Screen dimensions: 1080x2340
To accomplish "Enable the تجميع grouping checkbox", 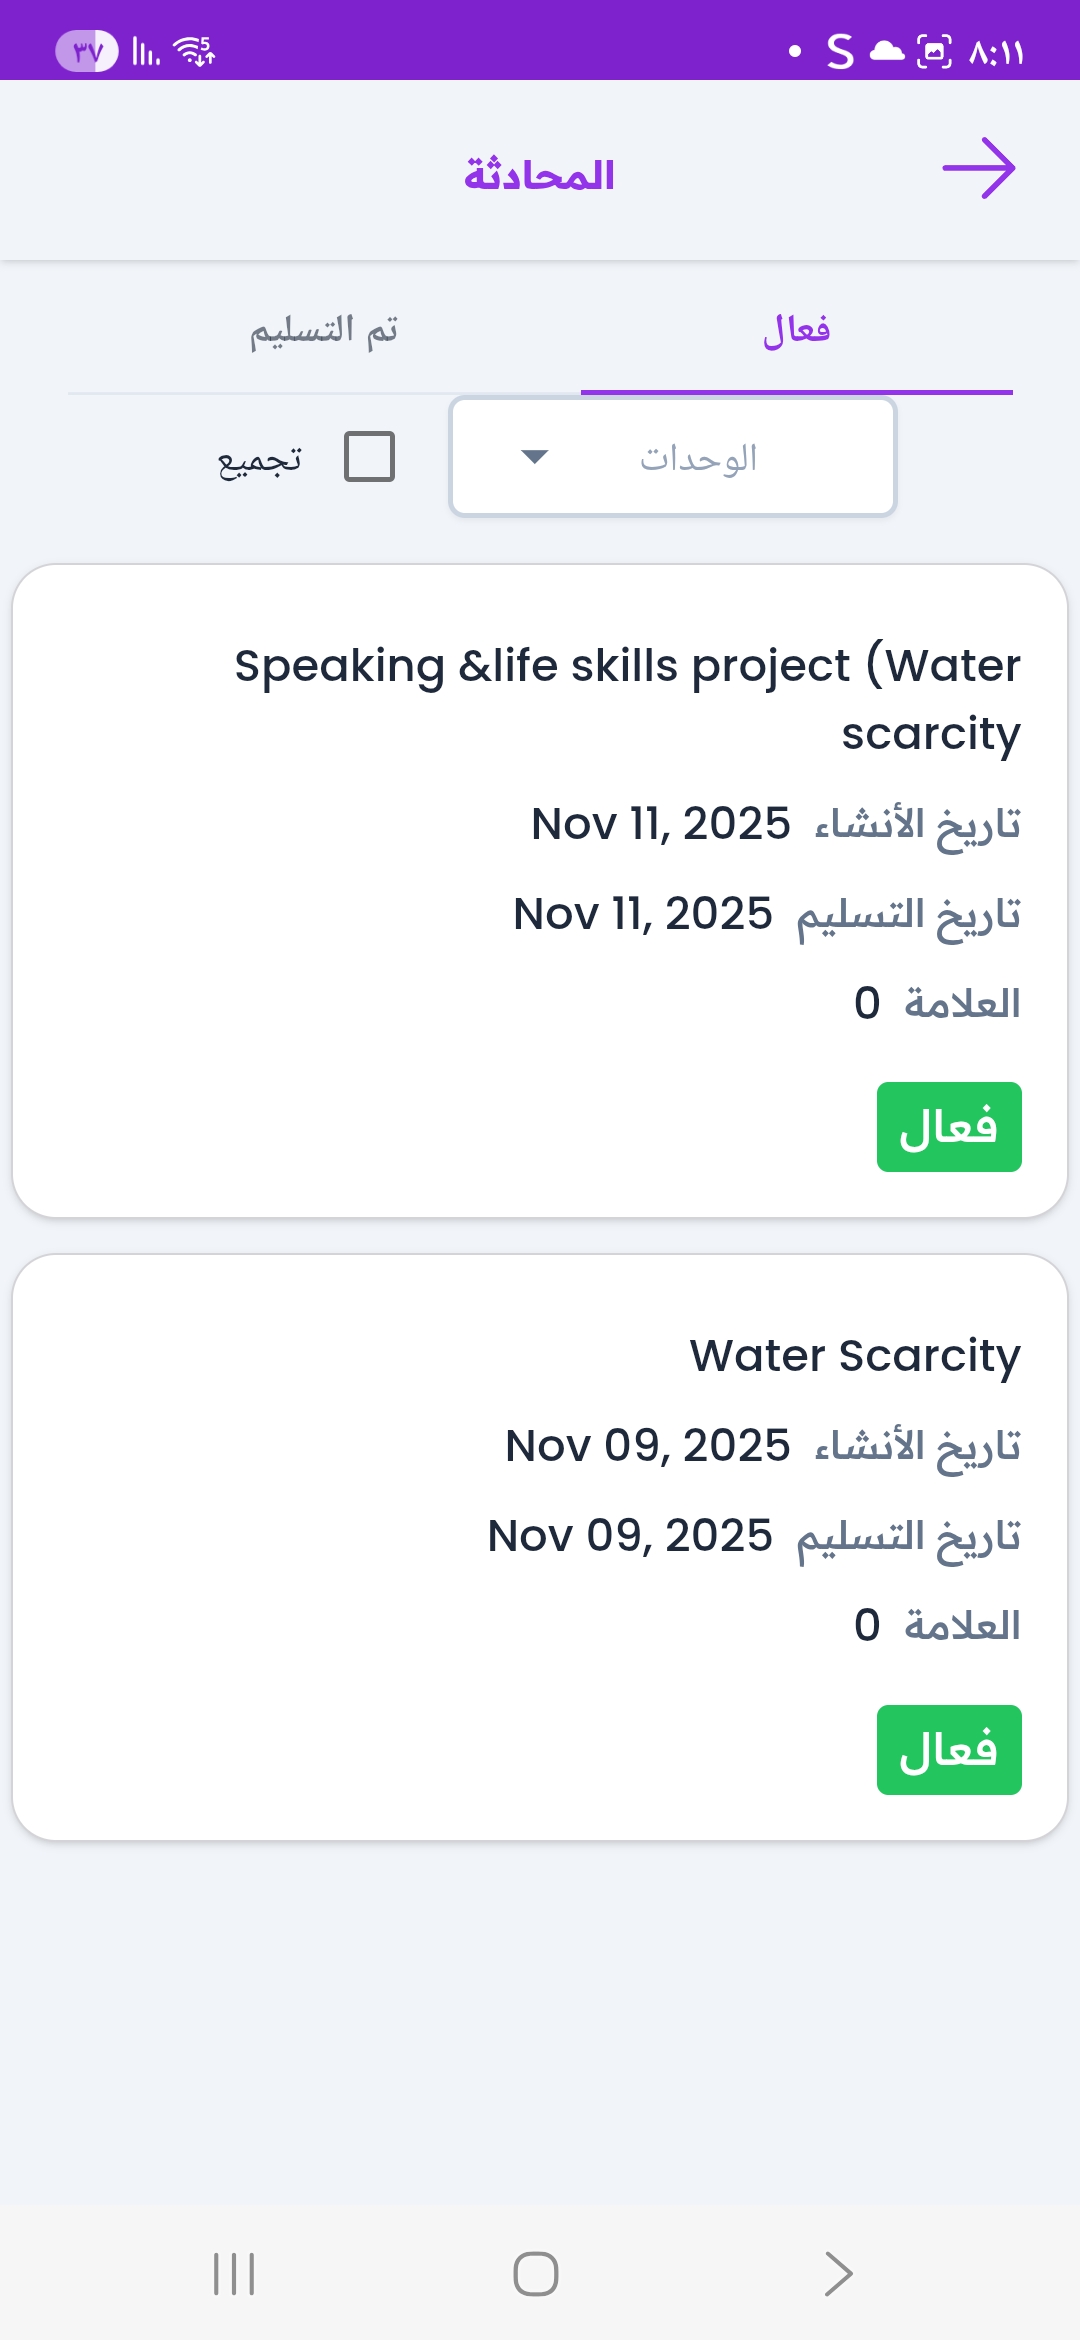I will (369, 457).
